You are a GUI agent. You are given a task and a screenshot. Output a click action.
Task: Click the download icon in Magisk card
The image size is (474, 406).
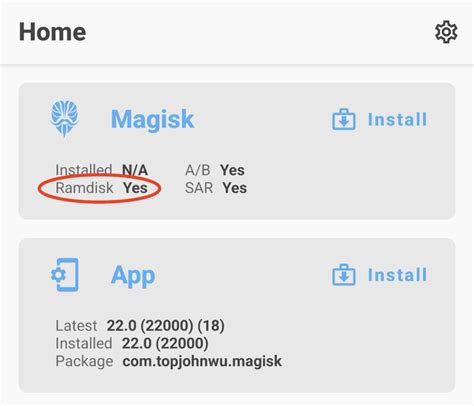pyautogui.click(x=344, y=119)
